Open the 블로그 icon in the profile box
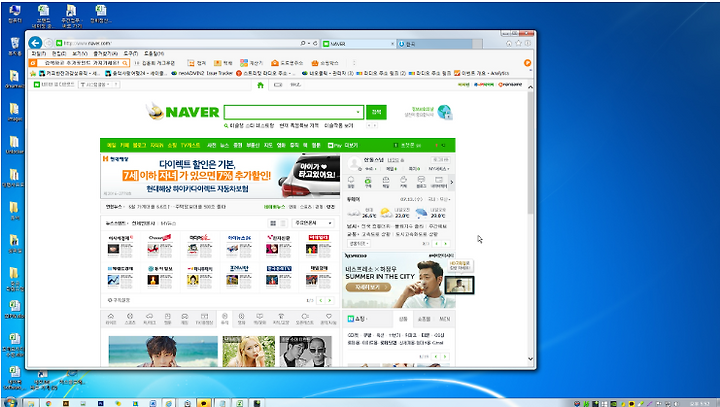 coord(421,181)
